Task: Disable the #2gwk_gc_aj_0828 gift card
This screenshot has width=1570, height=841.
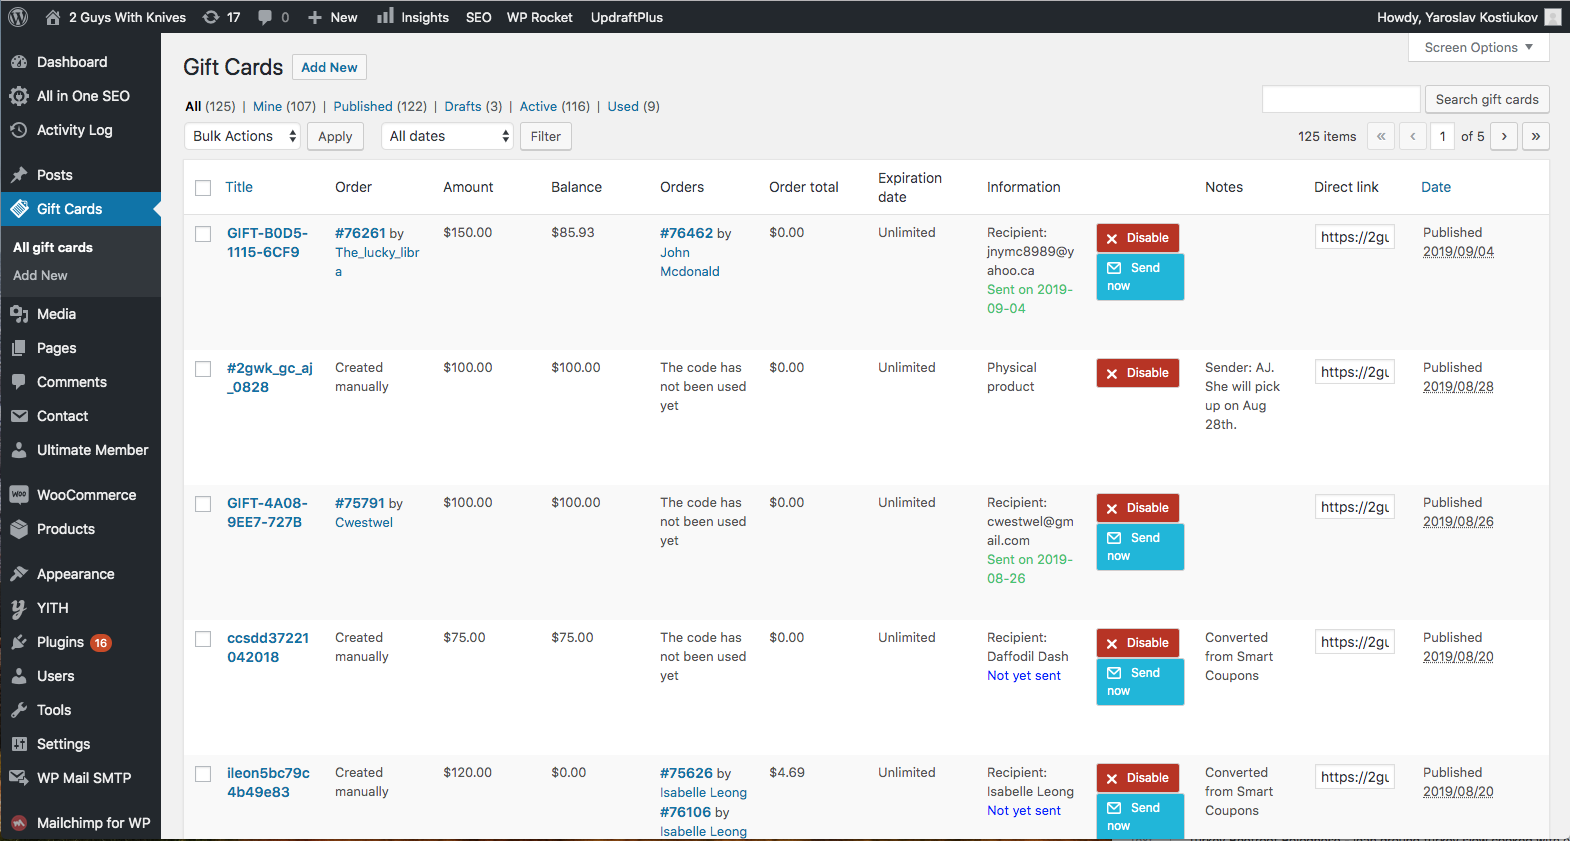Action: coord(1138,373)
